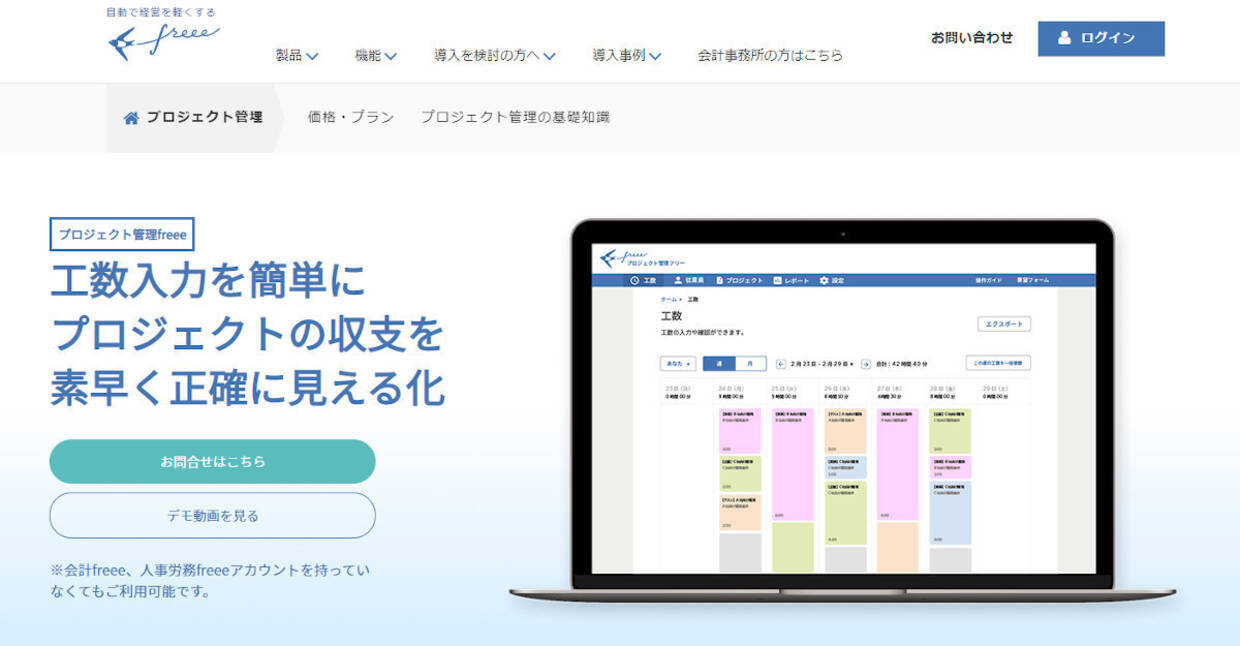Select the 月 view toggle in the laptop mockup
This screenshot has height=646, width=1240.
tap(751, 364)
